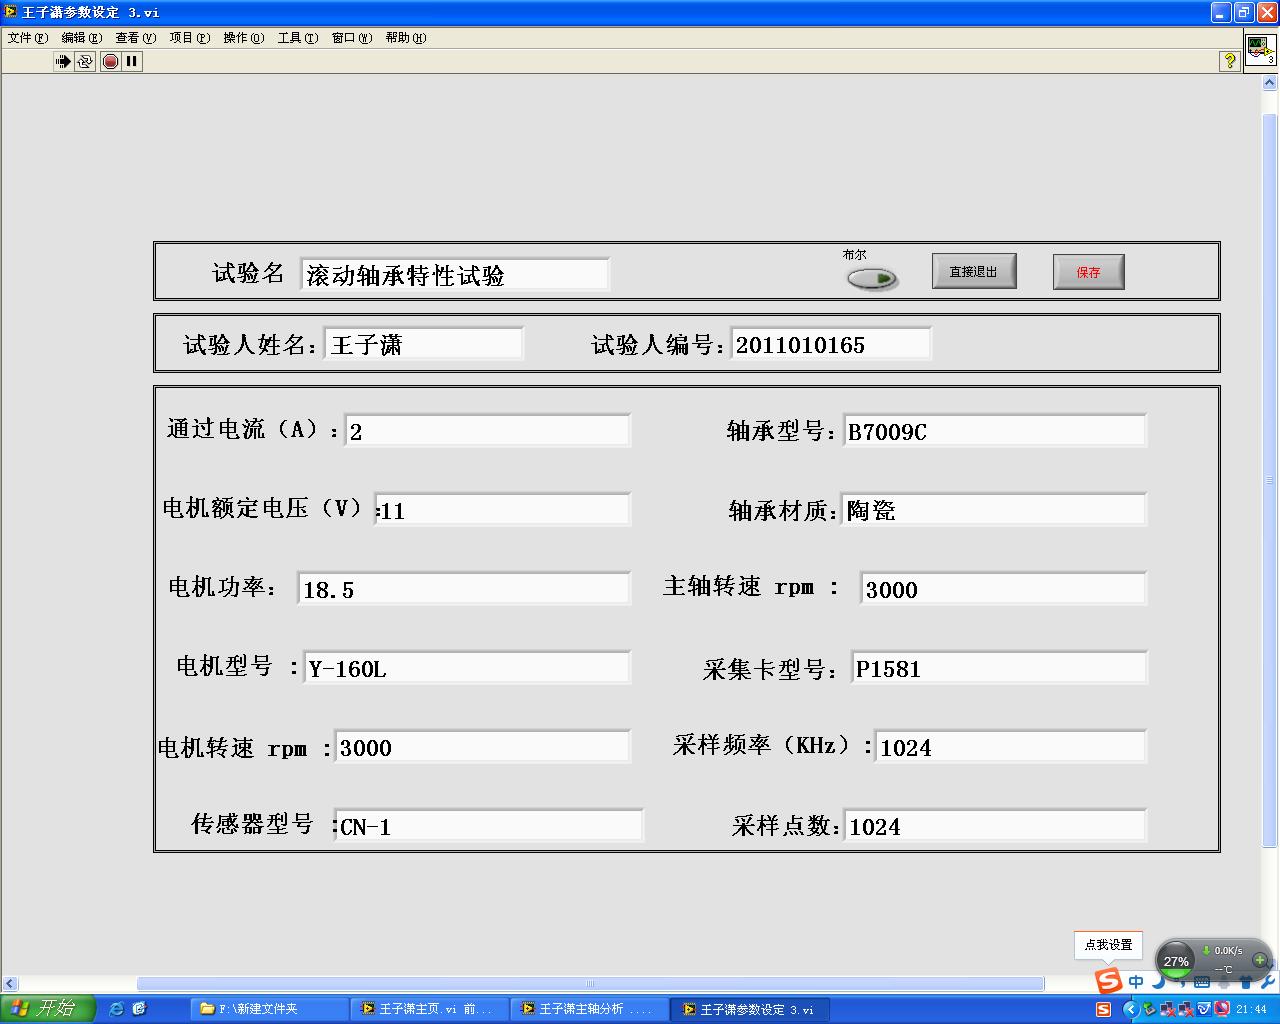1280x1024 pixels.
Task: Click the 主轴转速 rpm input field
Action: tap(1003, 589)
